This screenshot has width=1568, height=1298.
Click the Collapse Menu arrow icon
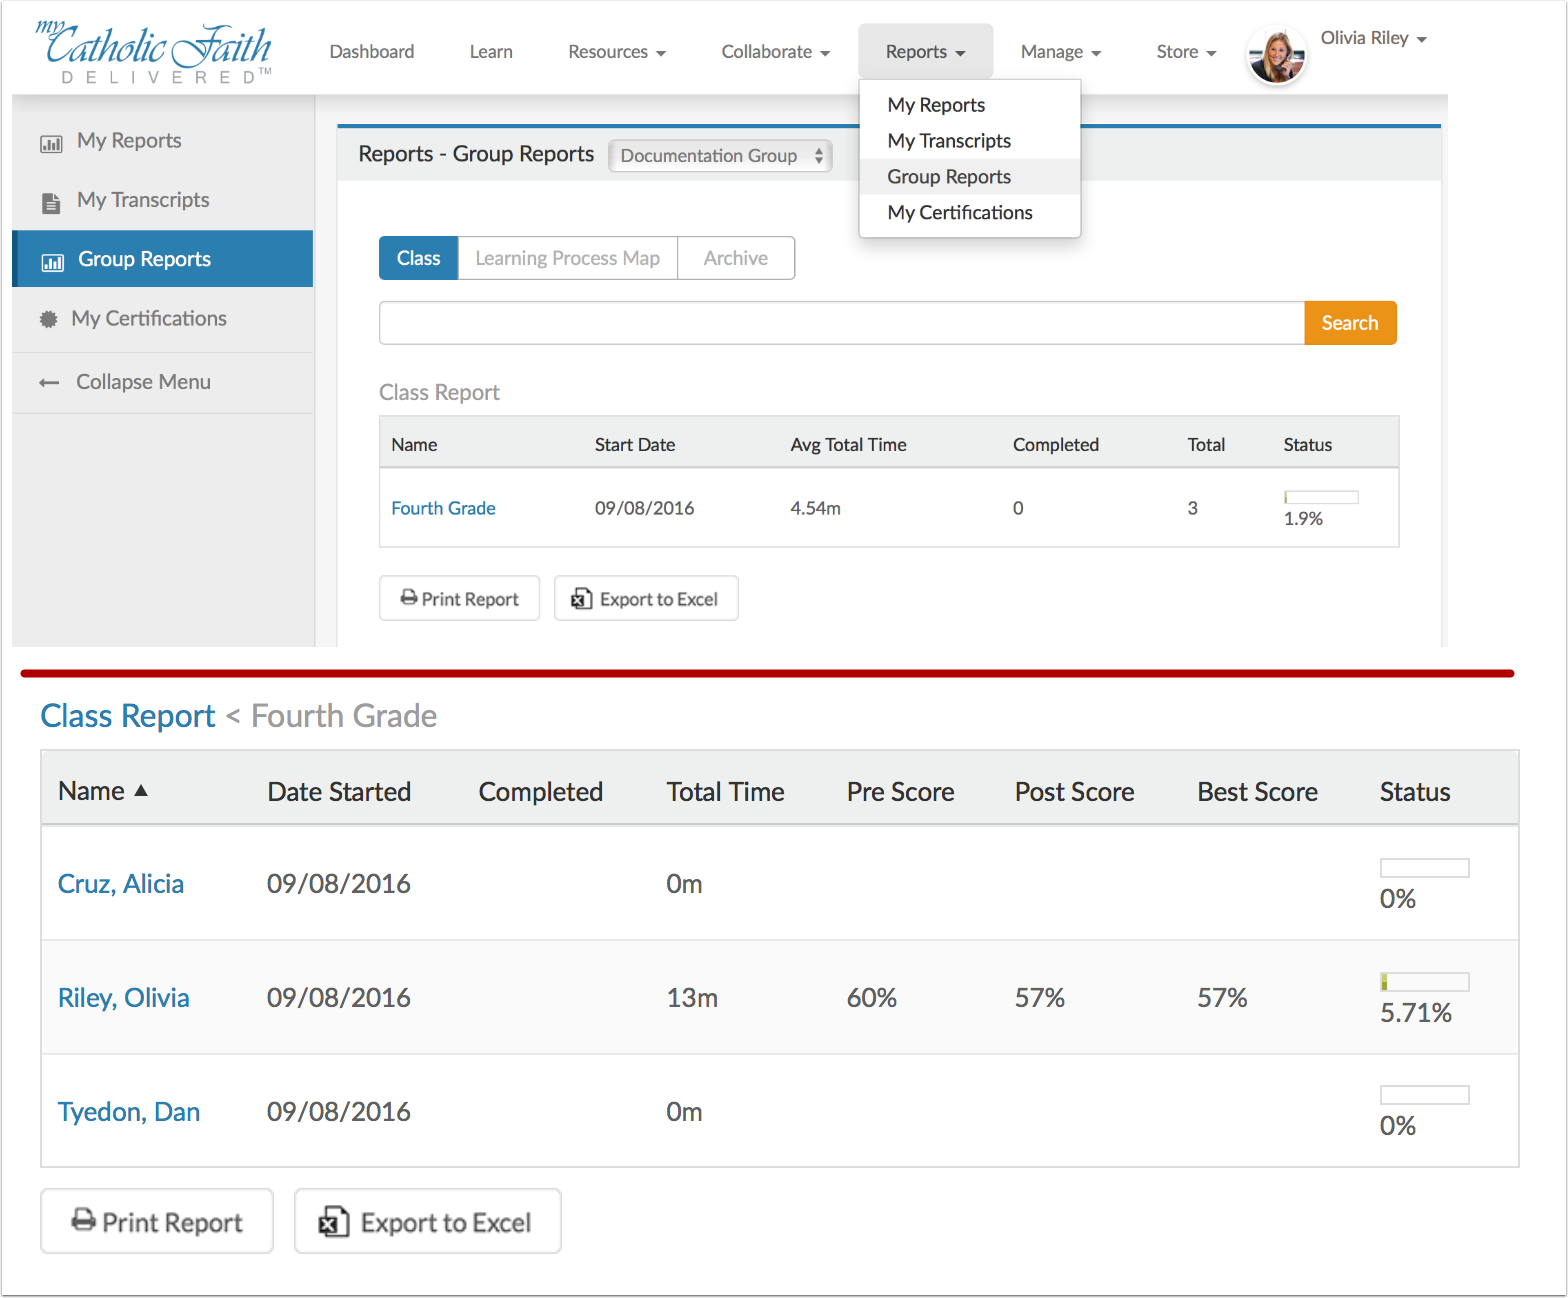point(49,383)
